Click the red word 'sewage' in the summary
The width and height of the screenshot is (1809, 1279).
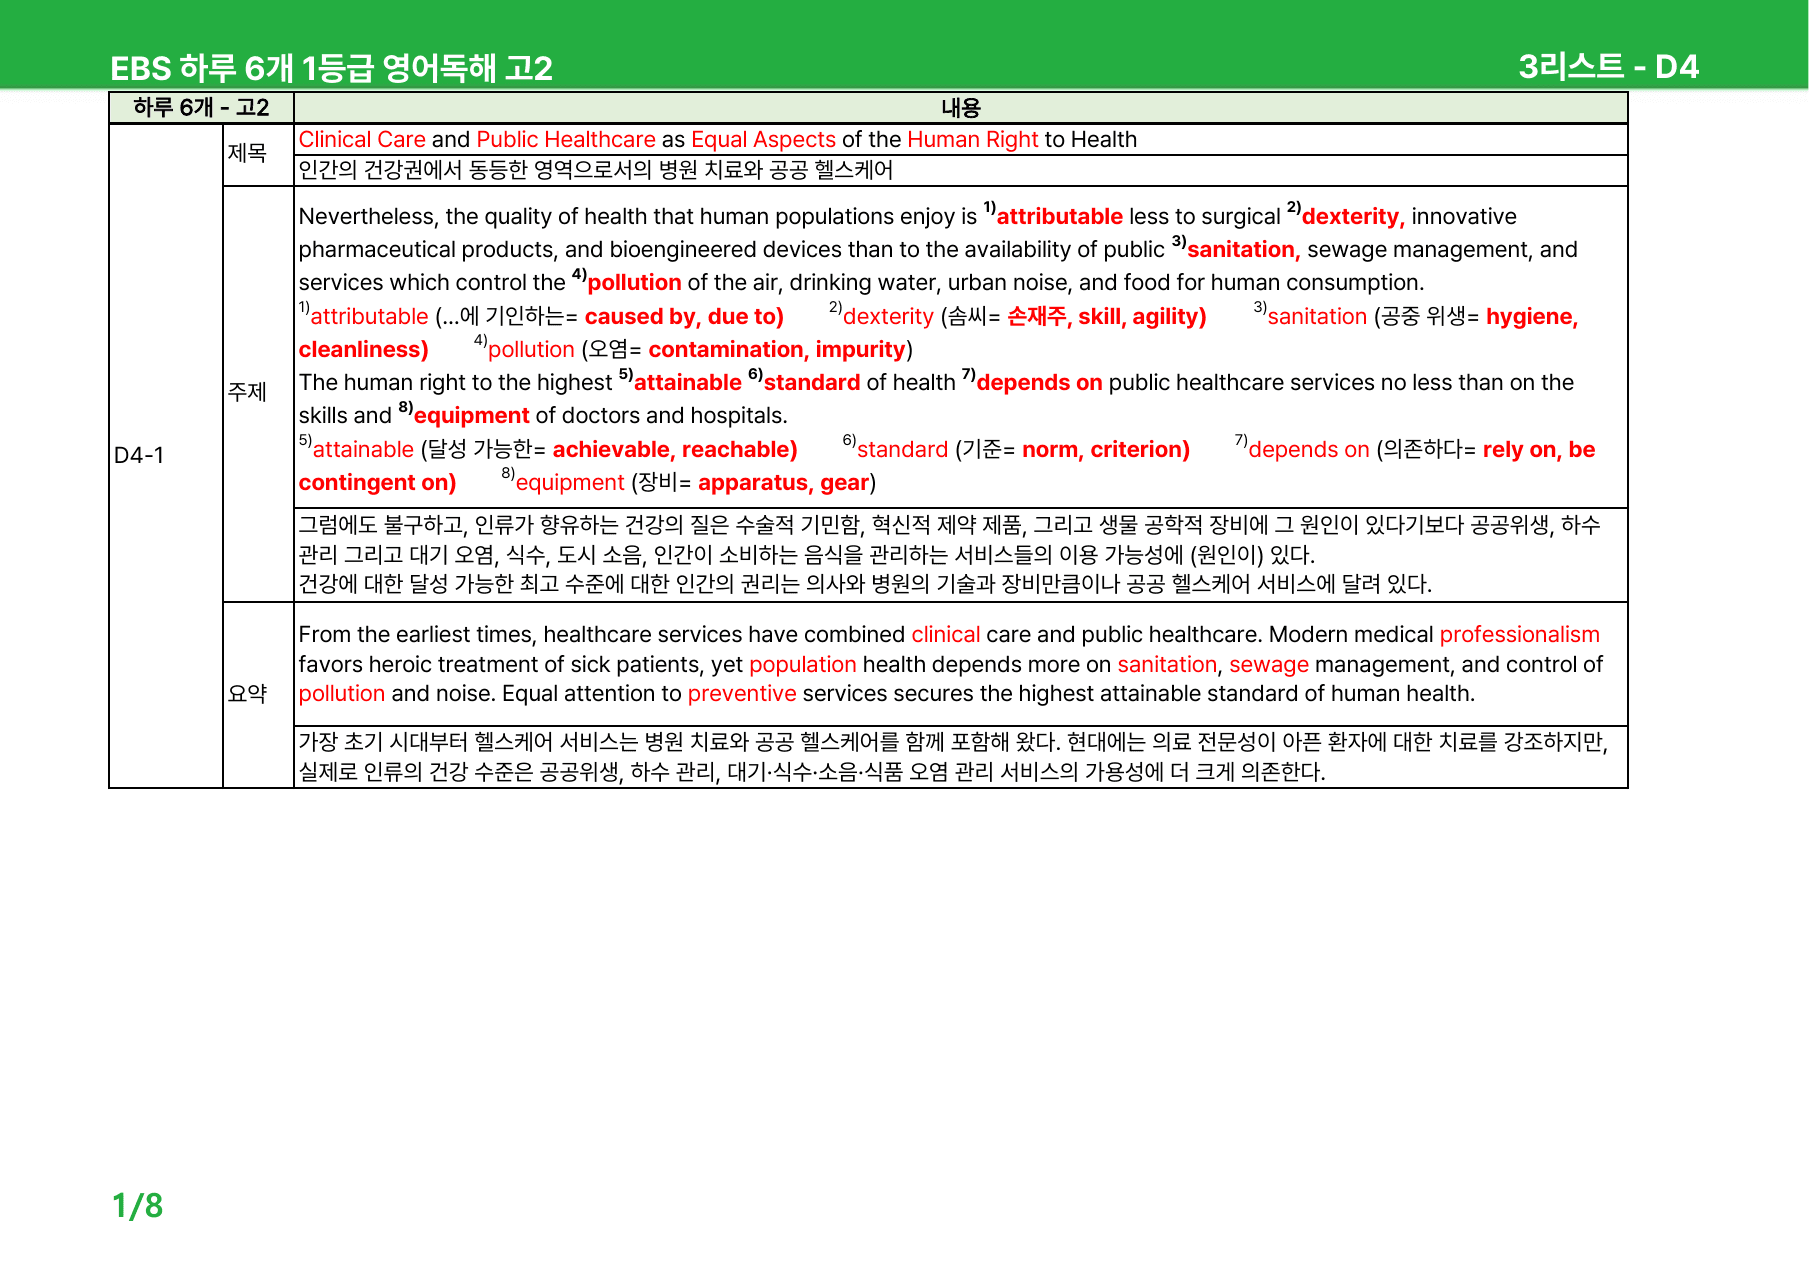[1268, 664]
